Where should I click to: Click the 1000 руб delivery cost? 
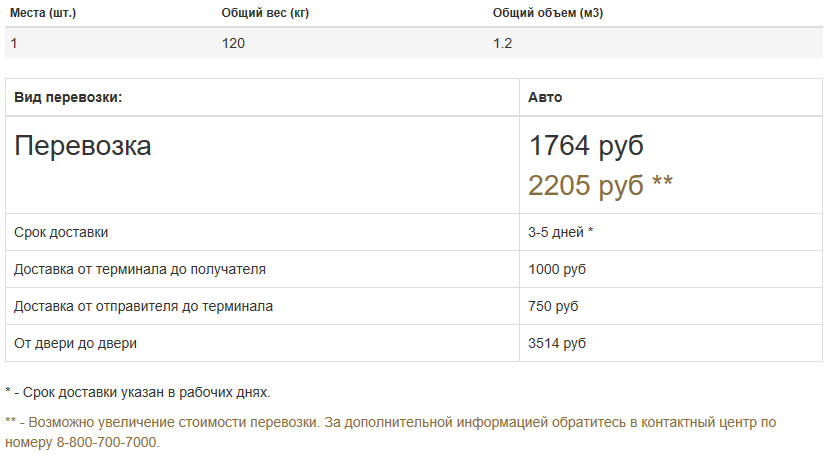click(557, 269)
